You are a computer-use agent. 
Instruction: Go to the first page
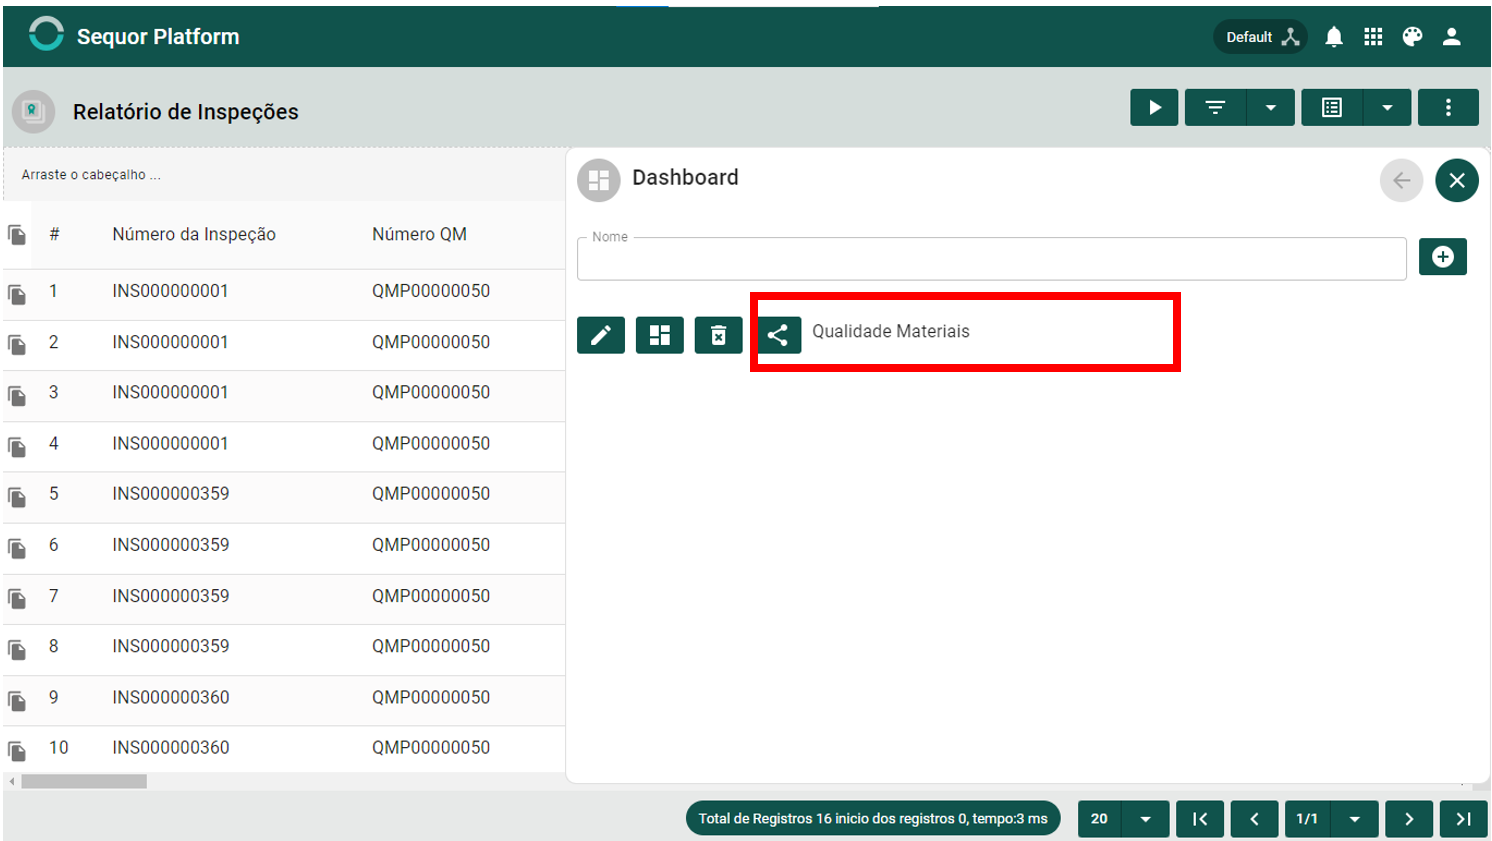point(1200,818)
